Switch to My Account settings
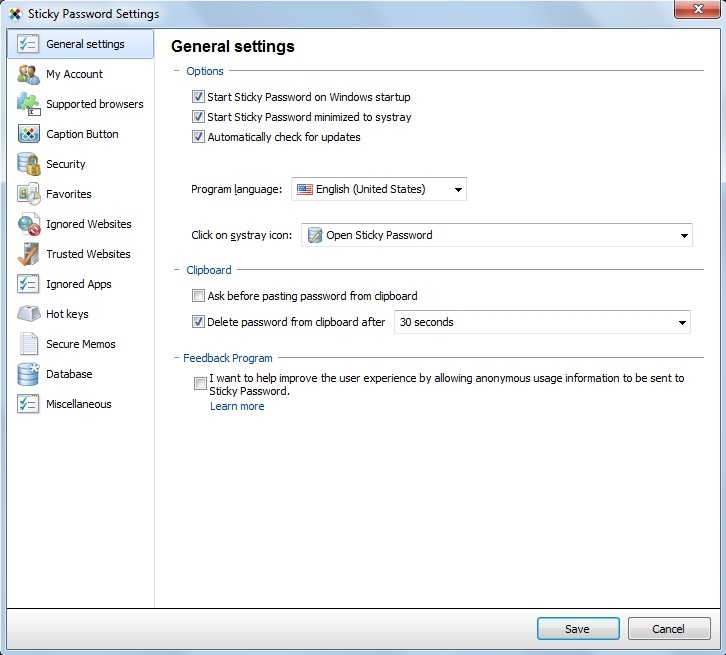Screen dimensions: 726x655 pos(81,74)
